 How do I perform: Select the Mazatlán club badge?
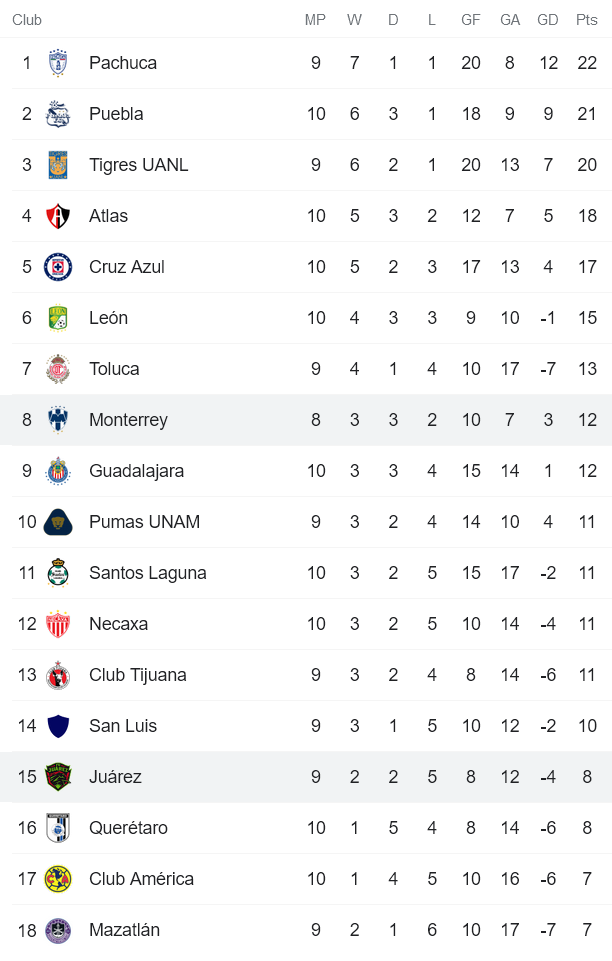(x=59, y=929)
